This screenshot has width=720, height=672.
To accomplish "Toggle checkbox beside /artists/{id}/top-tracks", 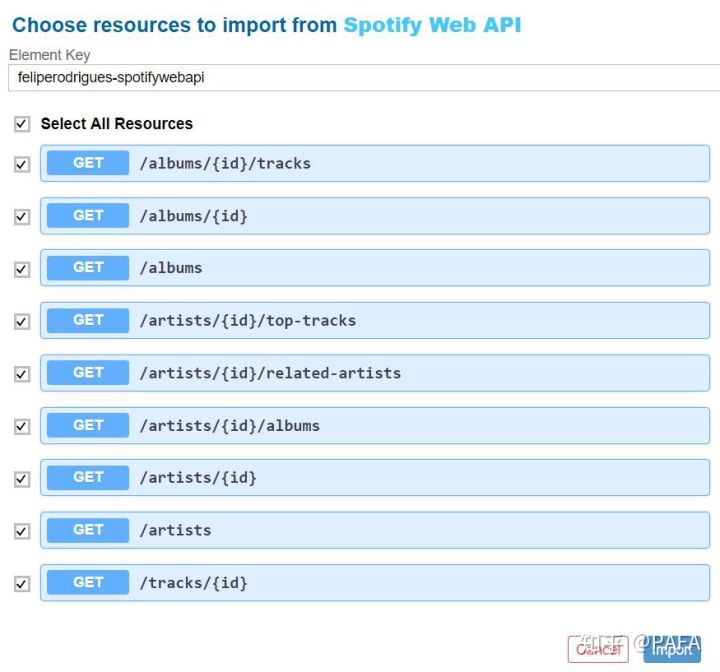I will click(22, 322).
